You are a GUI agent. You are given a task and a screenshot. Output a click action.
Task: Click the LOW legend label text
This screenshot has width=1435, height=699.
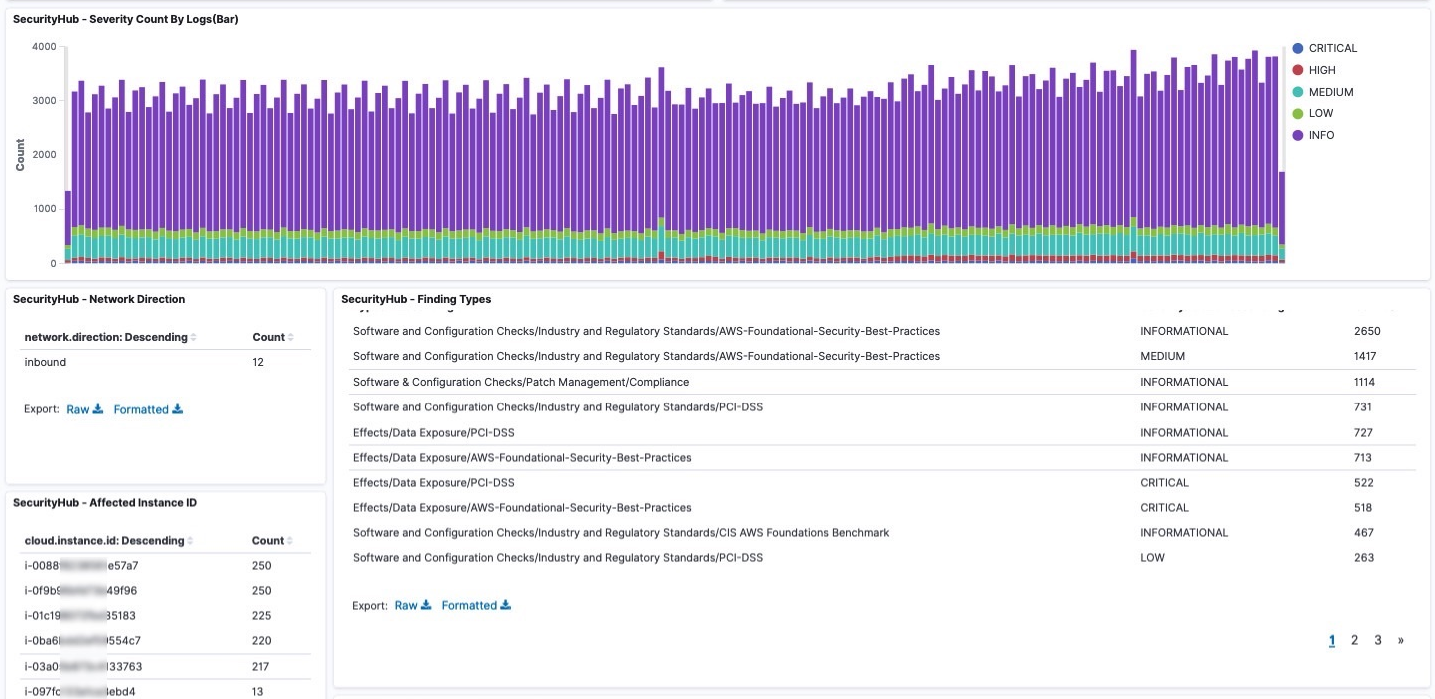1321,113
